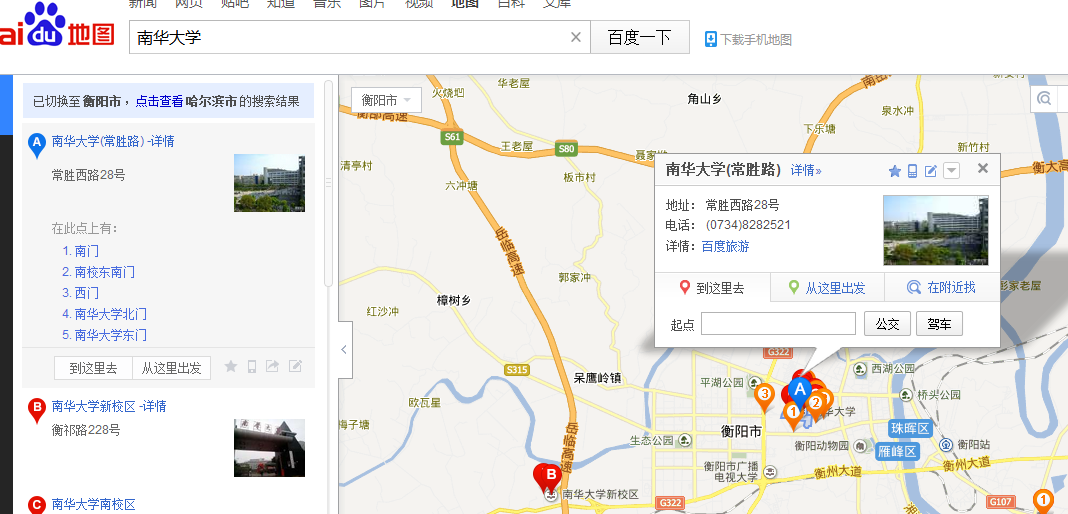
Task: Click 衡阳站 railway station icon
Action: click(x=946, y=445)
